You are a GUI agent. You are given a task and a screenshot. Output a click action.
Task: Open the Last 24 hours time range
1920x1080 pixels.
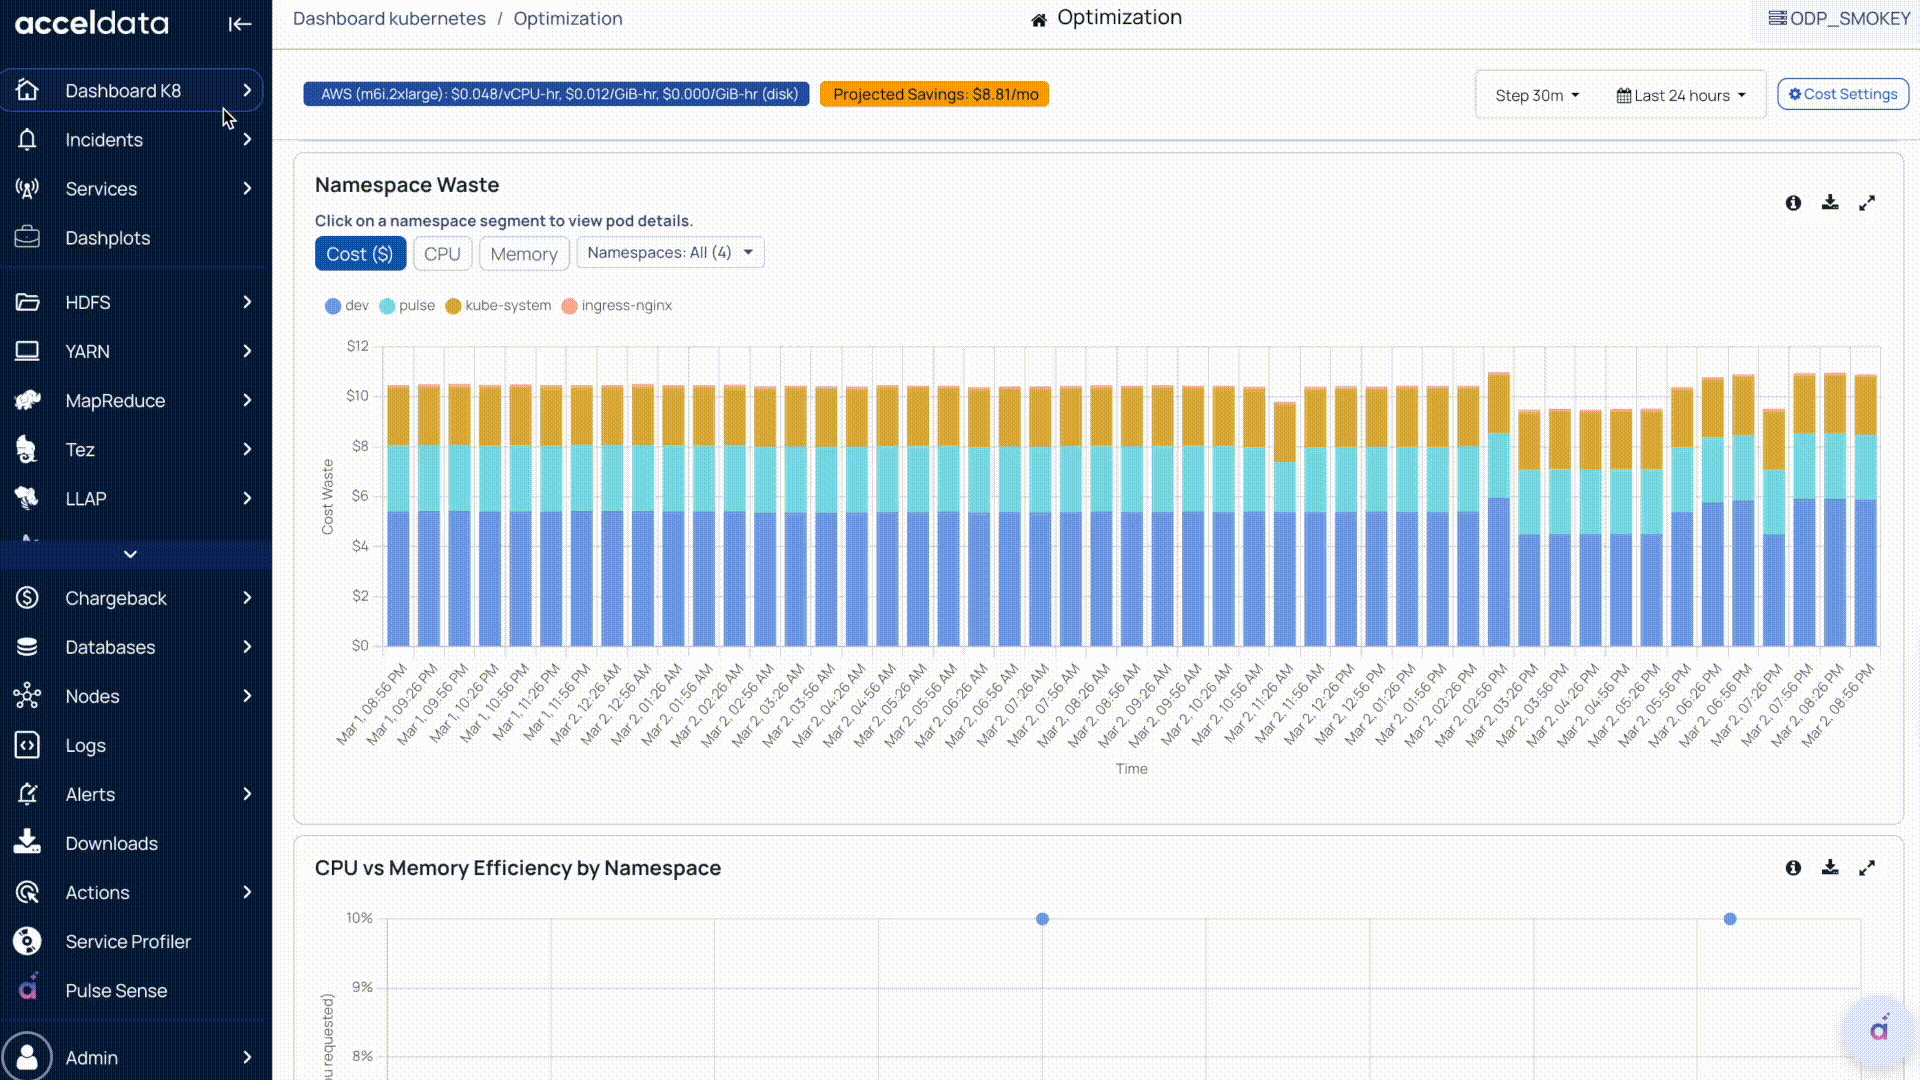coord(1681,95)
